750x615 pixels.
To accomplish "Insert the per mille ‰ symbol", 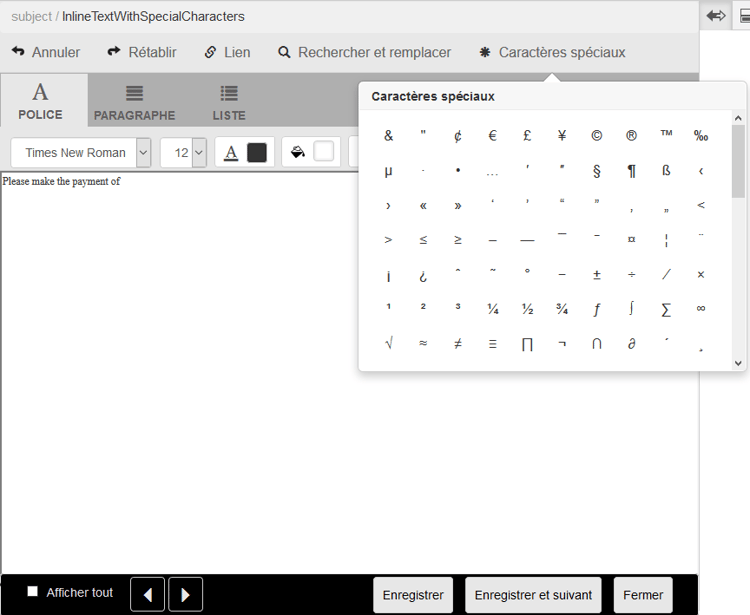I will pos(701,136).
